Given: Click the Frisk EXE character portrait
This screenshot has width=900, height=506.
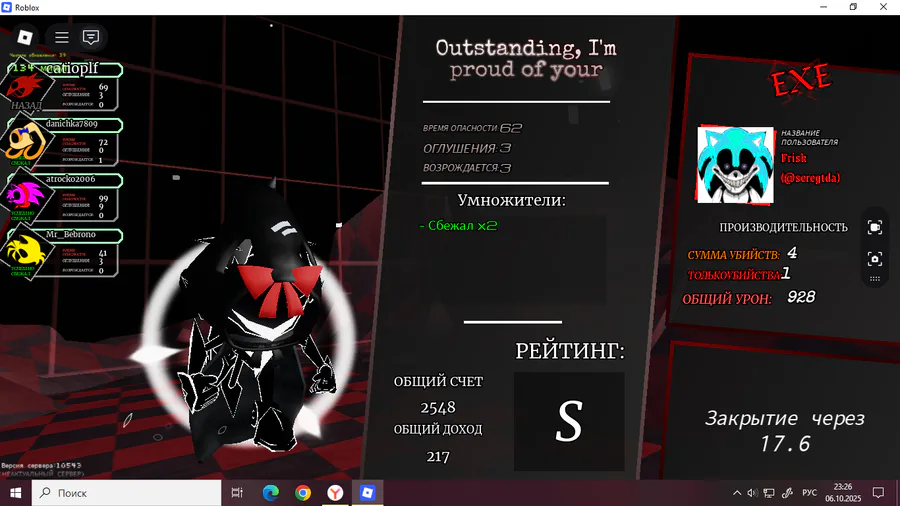Looking at the screenshot, I should tap(735, 165).
